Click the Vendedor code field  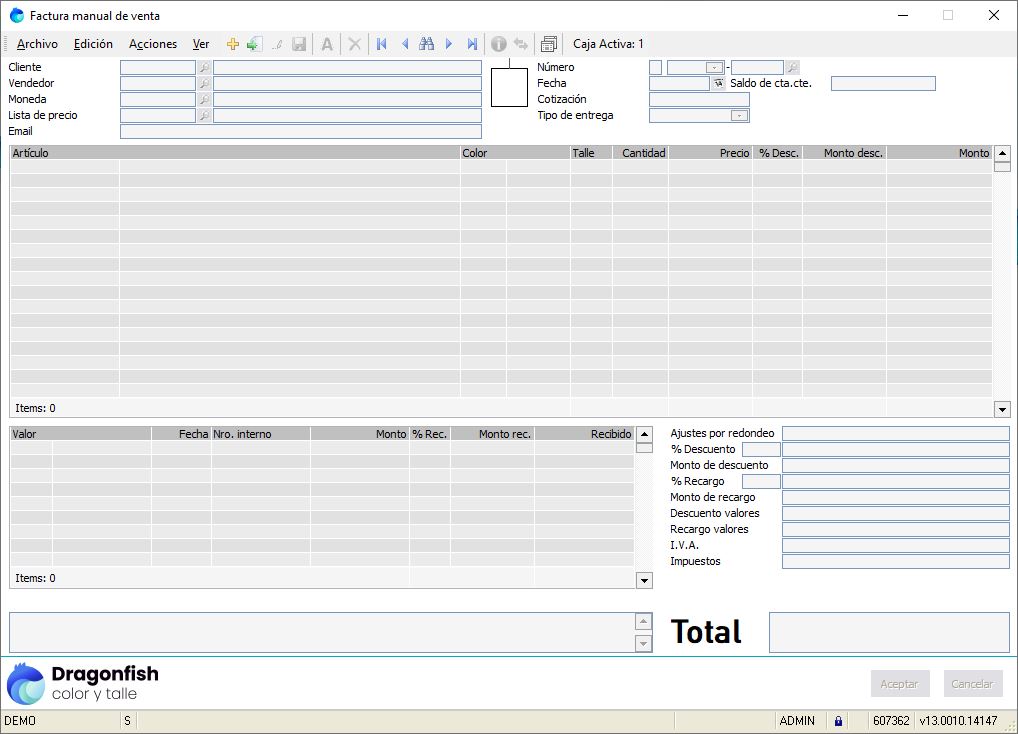point(158,84)
